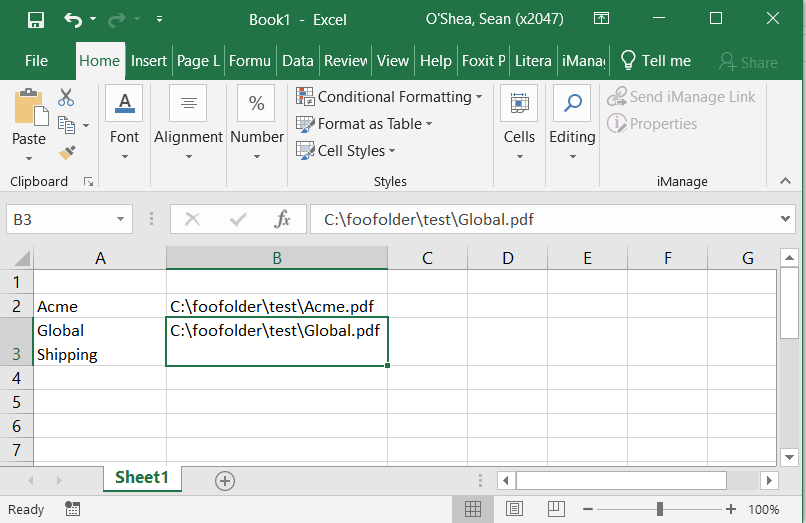Click Send iManage Link
This screenshot has width=806, height=523.
(x=681, y=97)
